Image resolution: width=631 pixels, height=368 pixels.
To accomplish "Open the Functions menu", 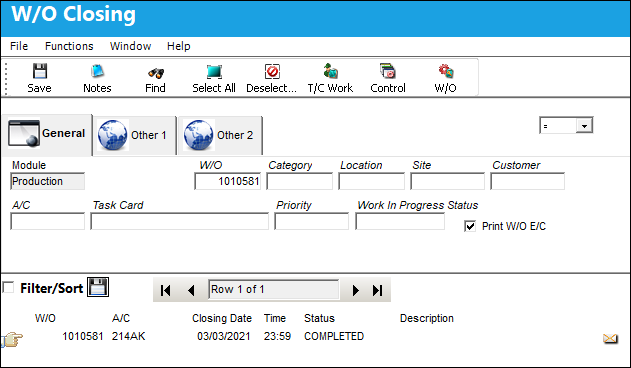I will coord(69,46).
